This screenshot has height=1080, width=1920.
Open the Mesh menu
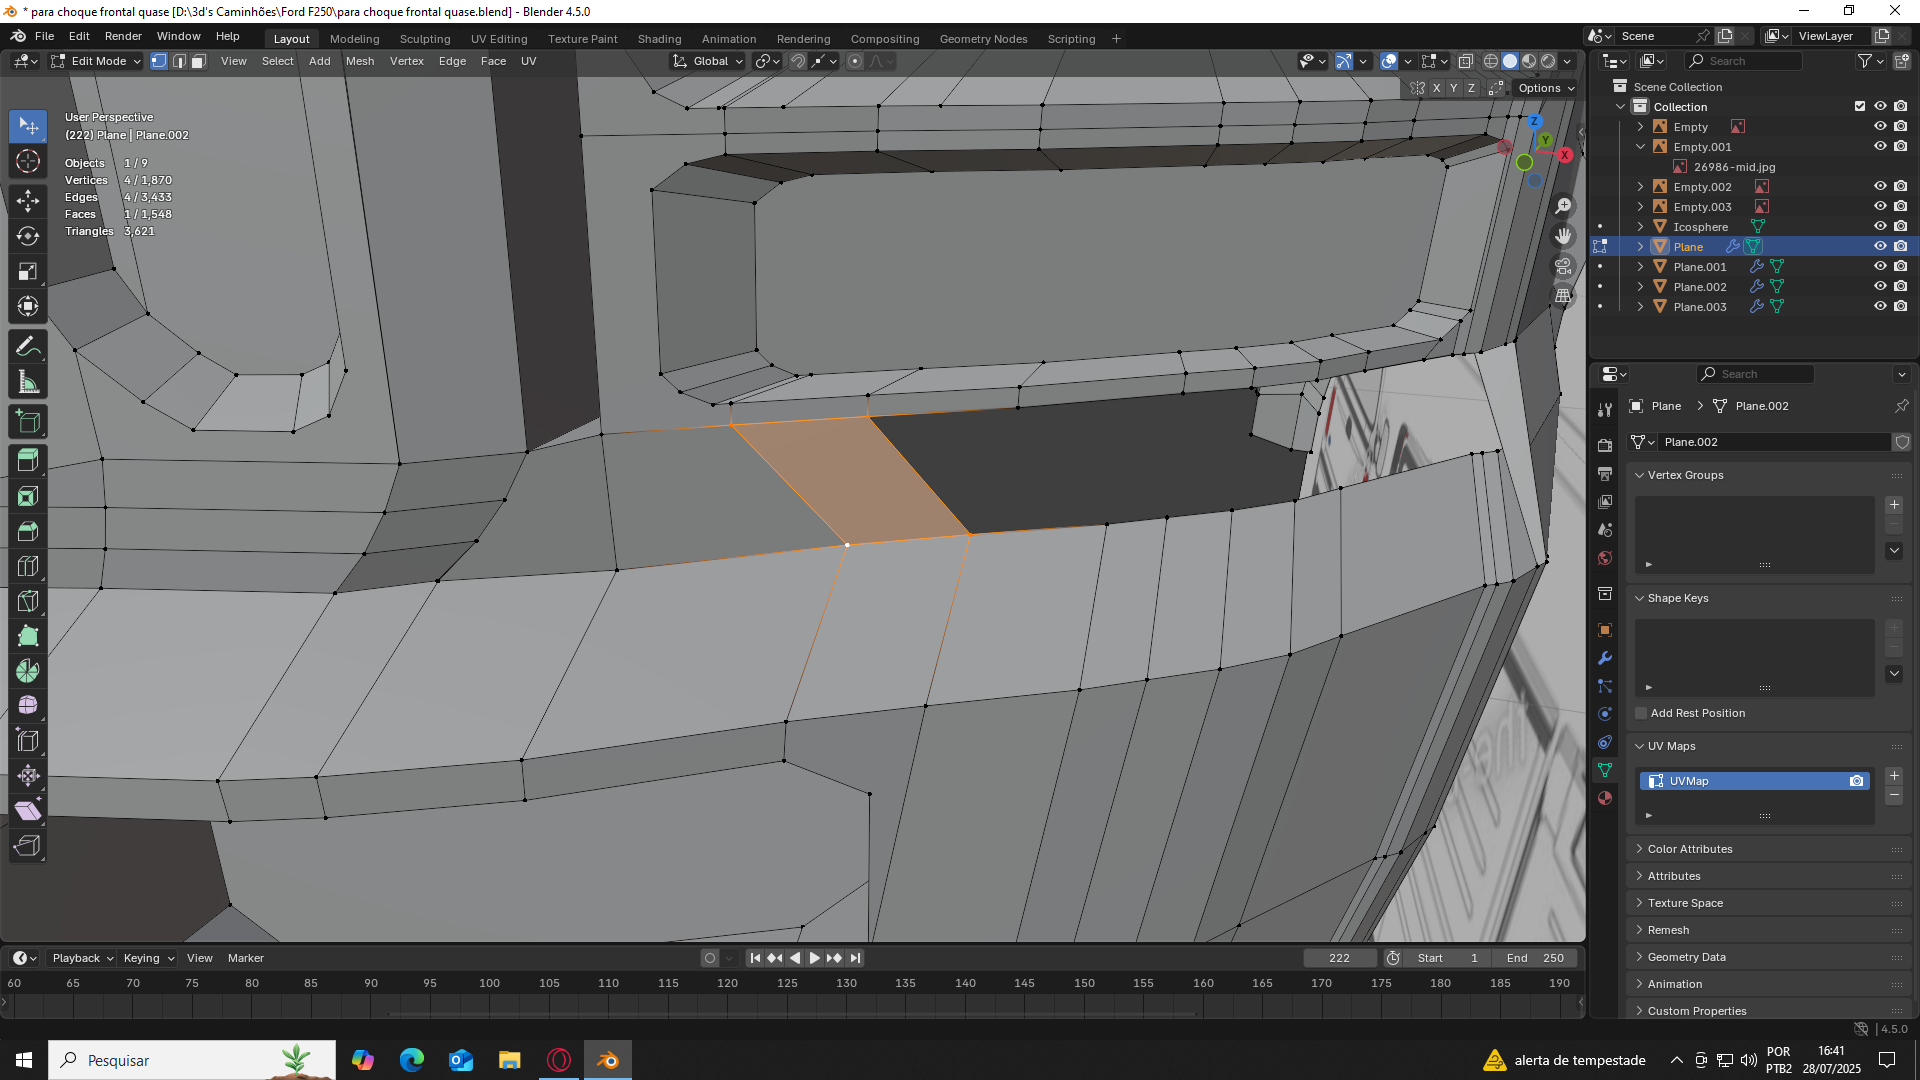359,61
